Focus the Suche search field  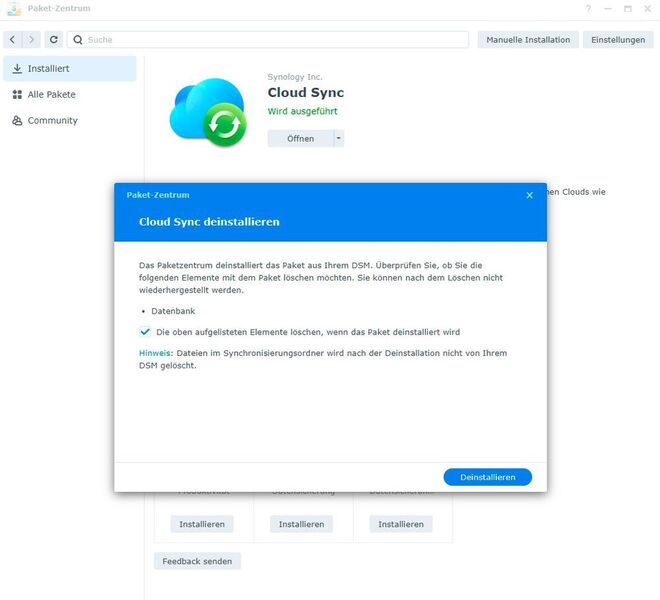tap(268, 40)
